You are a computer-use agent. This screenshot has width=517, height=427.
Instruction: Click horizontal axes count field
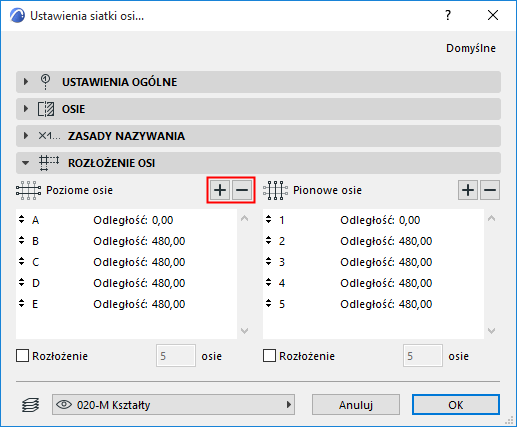point(176,356)
